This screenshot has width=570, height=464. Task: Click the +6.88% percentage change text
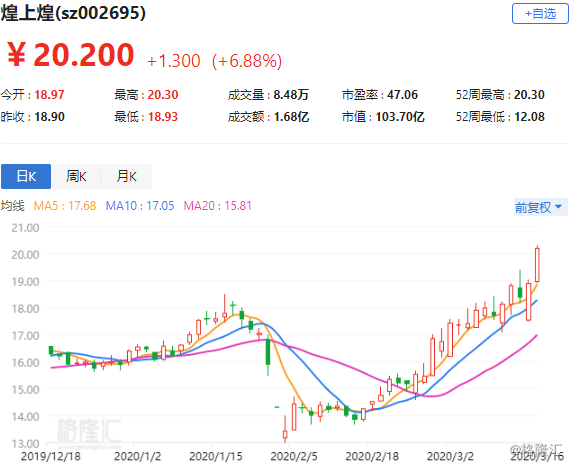point(247,61)
